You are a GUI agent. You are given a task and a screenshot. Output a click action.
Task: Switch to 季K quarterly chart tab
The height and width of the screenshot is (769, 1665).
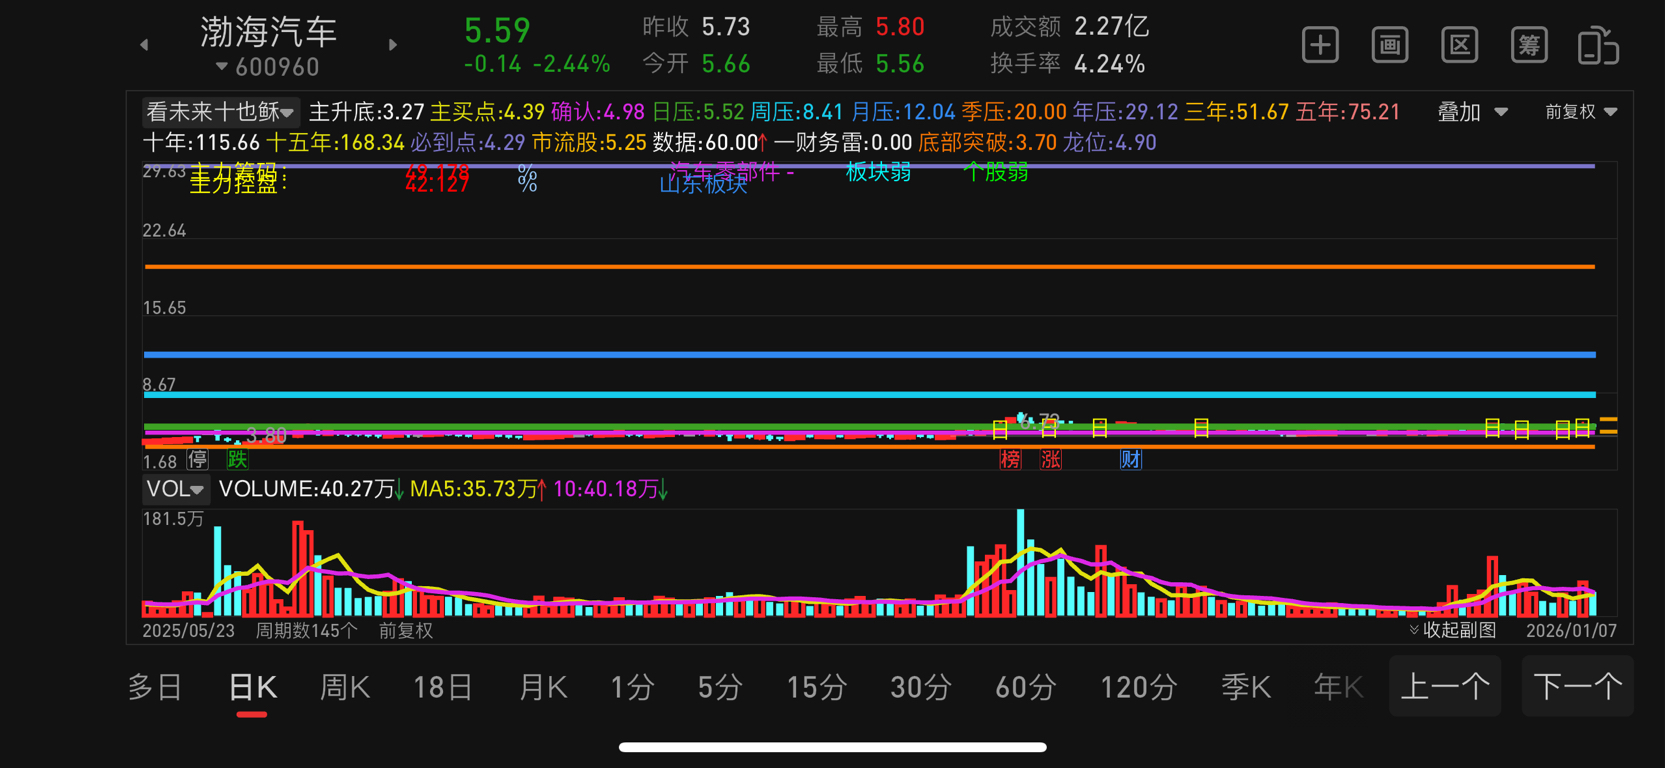pyautogui.click(x=1246, y=687)
